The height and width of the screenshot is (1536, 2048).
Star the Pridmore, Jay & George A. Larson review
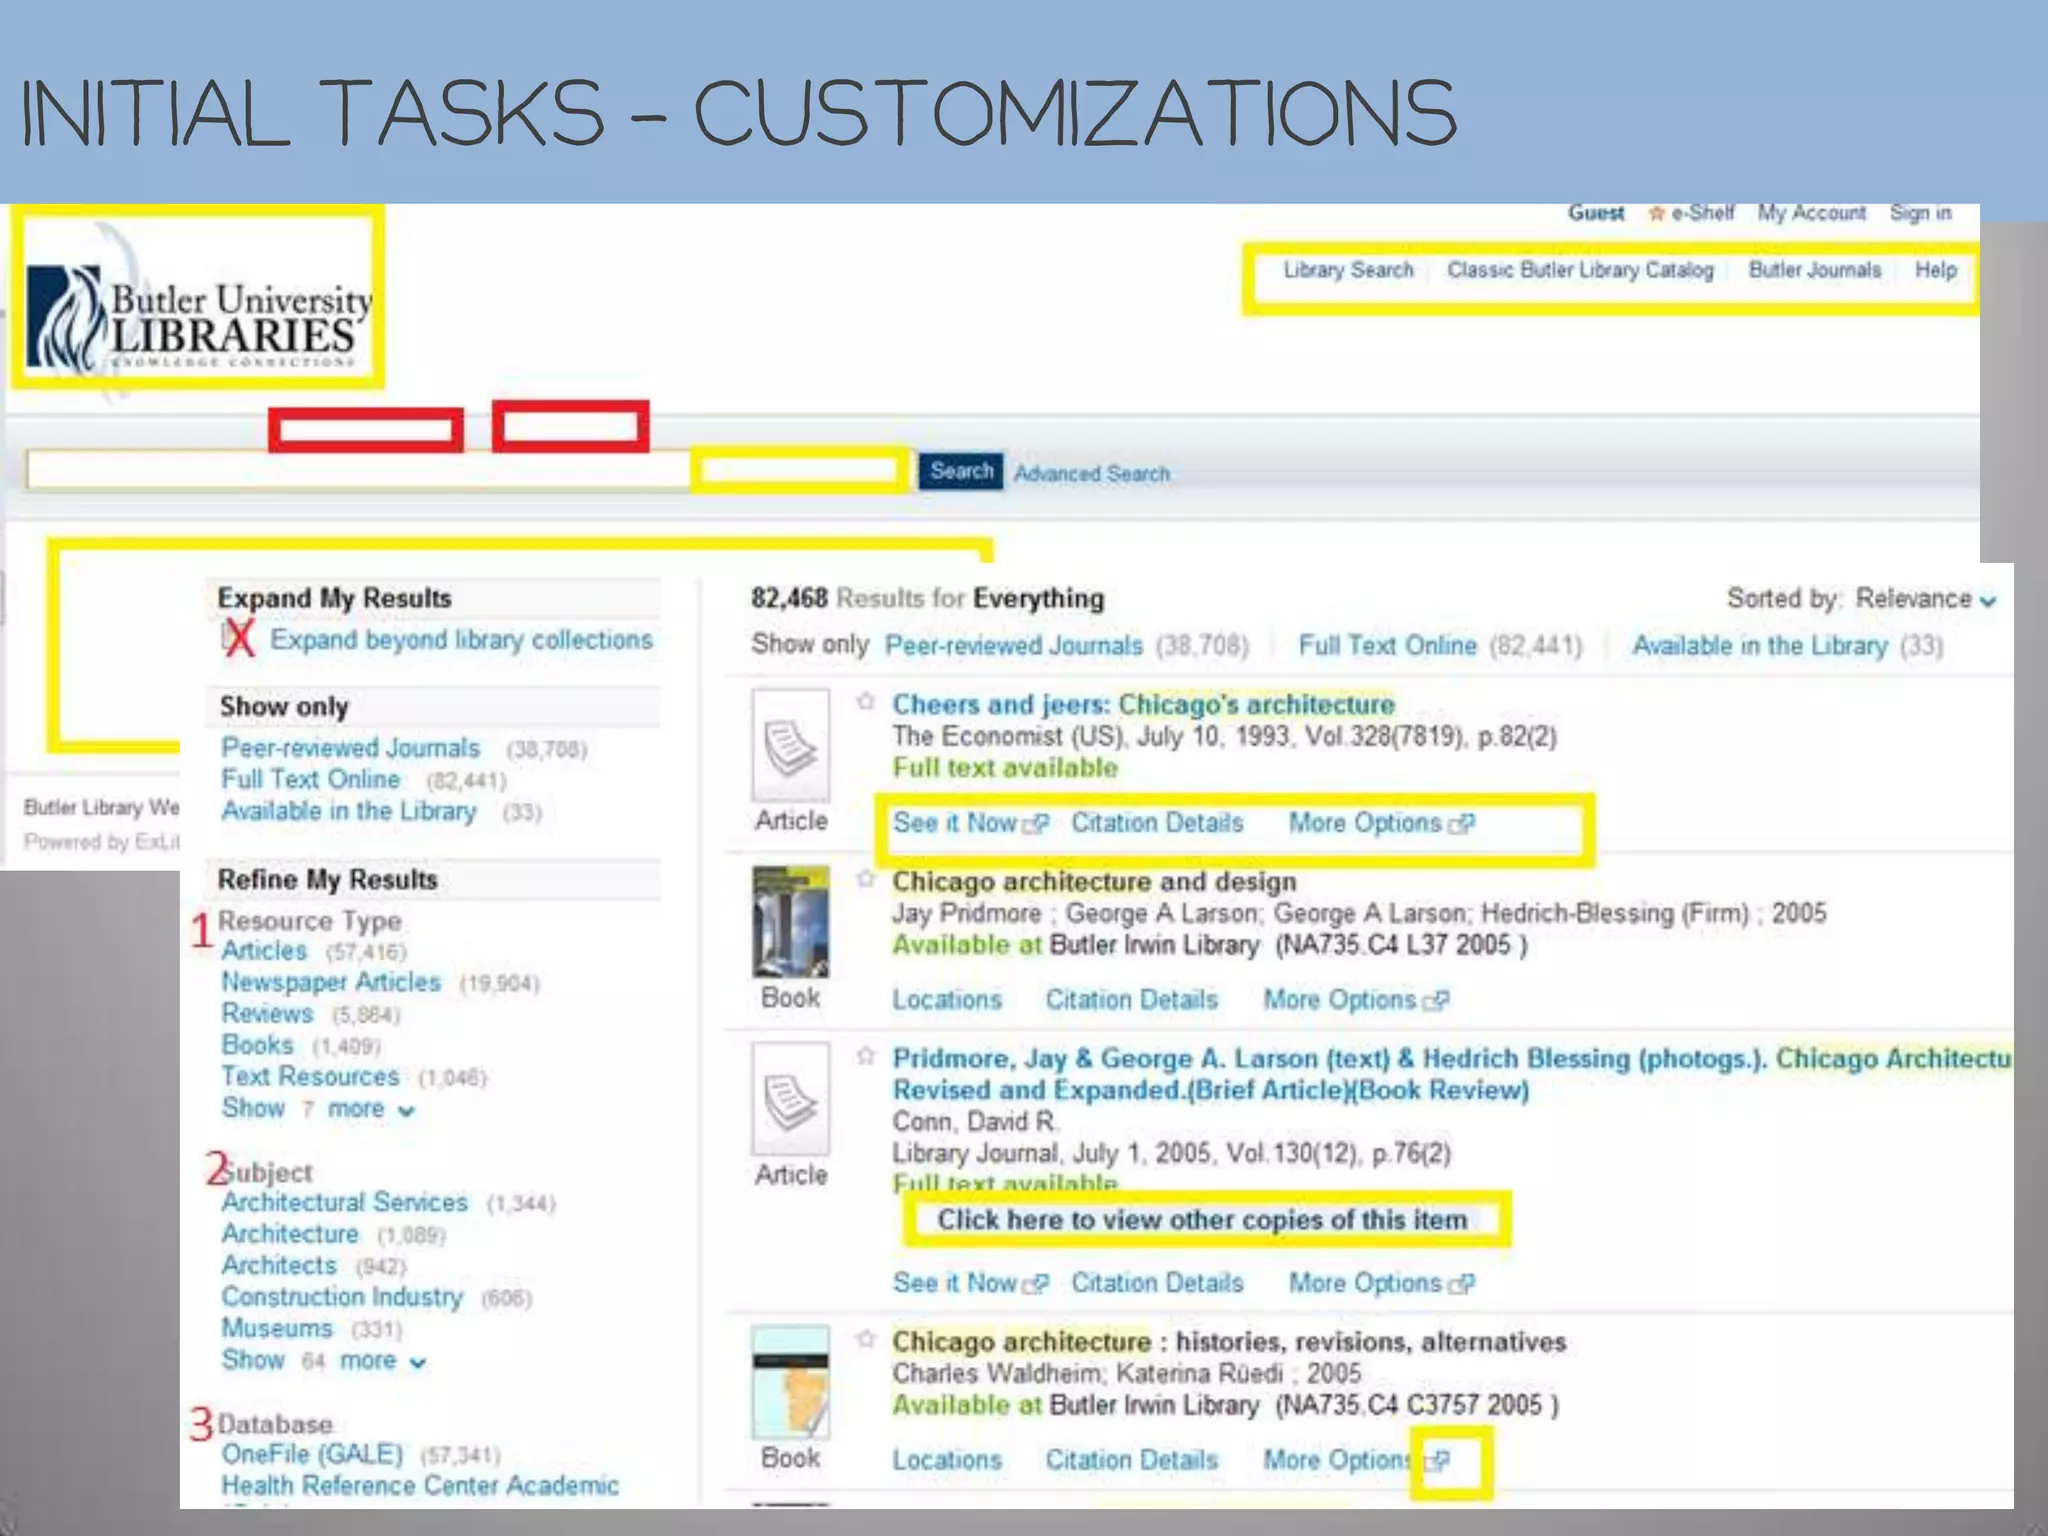[865, 1056]
